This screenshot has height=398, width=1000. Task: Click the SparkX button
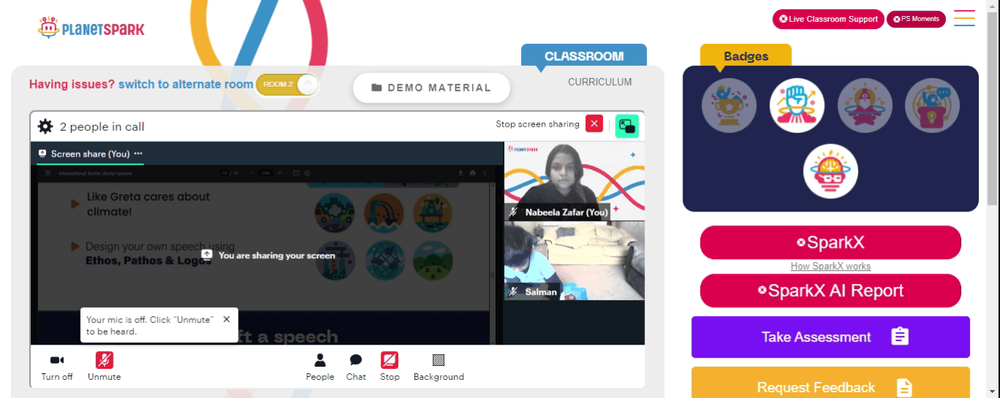coord(830,242)
